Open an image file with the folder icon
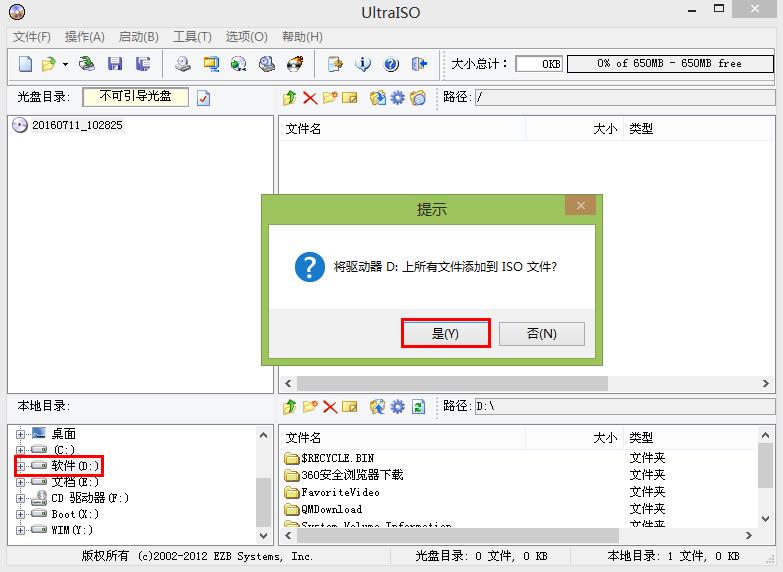 click(49, 64)
